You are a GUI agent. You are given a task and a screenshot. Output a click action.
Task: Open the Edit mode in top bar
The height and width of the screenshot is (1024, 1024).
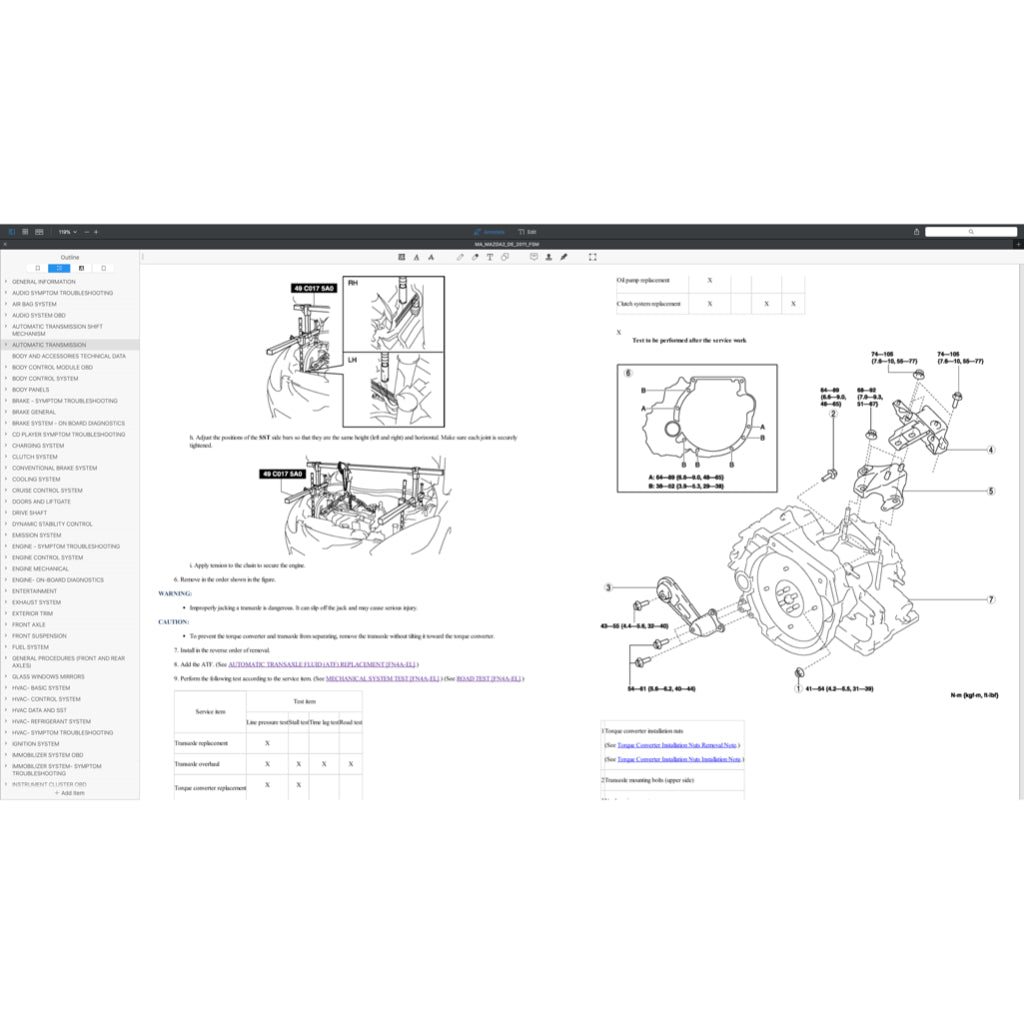tap(530, 231)
